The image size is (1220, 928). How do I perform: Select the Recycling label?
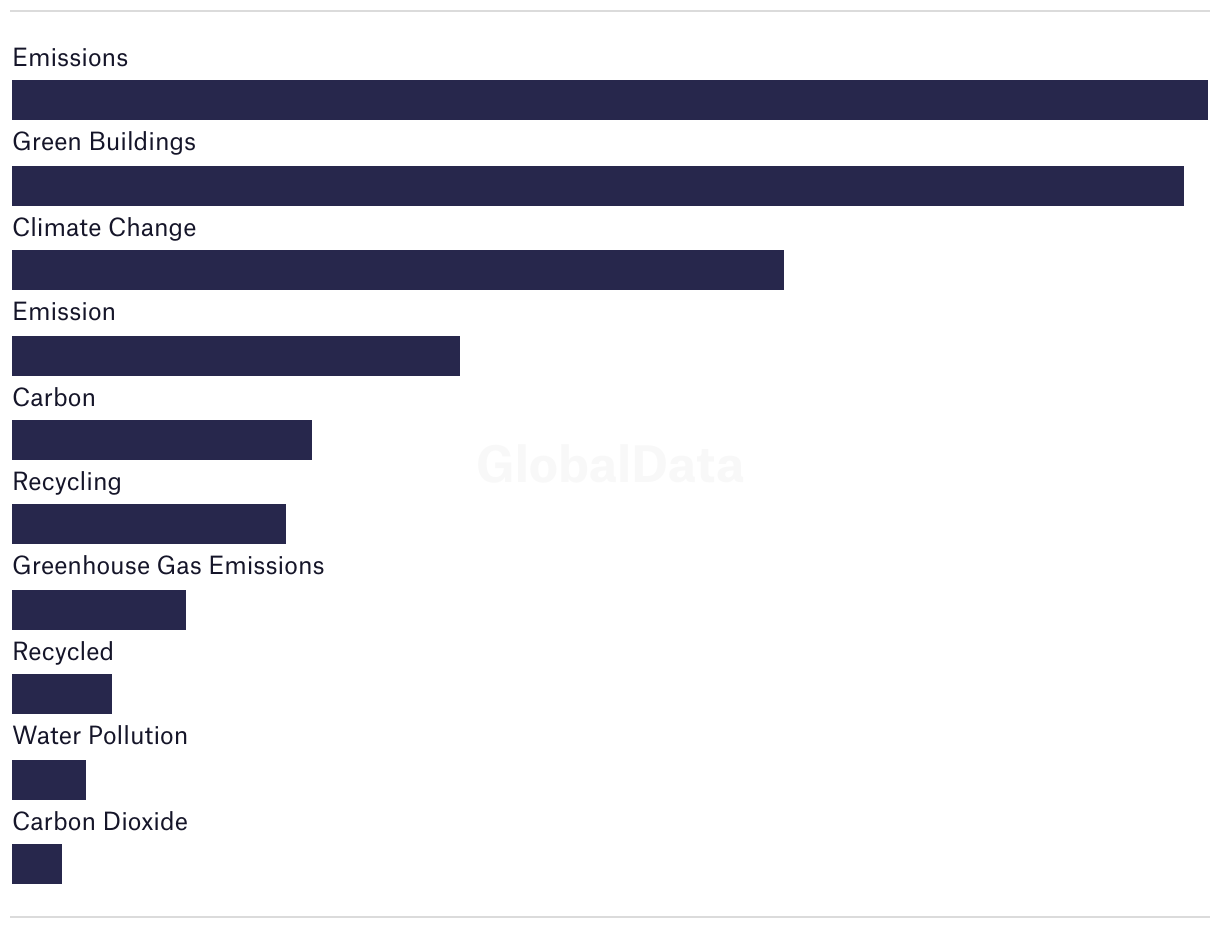pyautogui.click(x=67, y=482)
